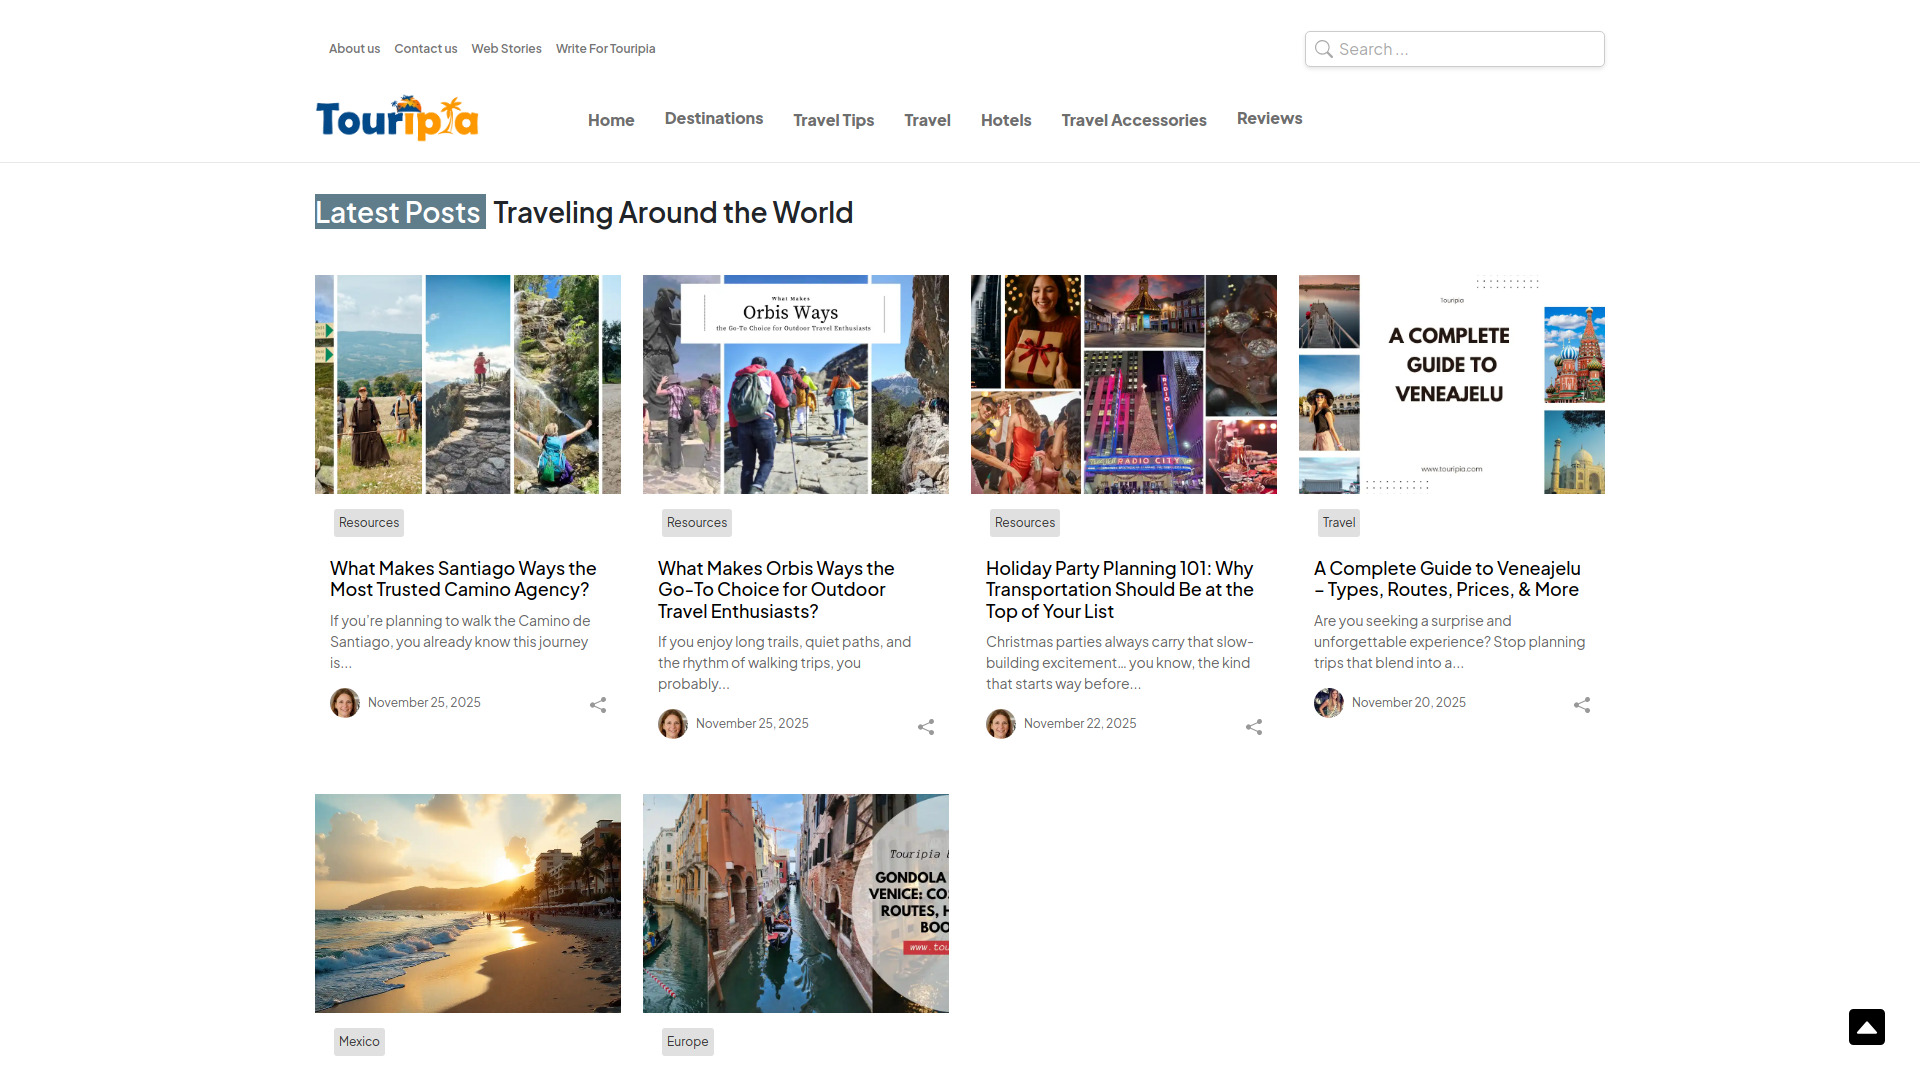
Task: Share the Veneajelu guide post
Action: [1581, 705]
